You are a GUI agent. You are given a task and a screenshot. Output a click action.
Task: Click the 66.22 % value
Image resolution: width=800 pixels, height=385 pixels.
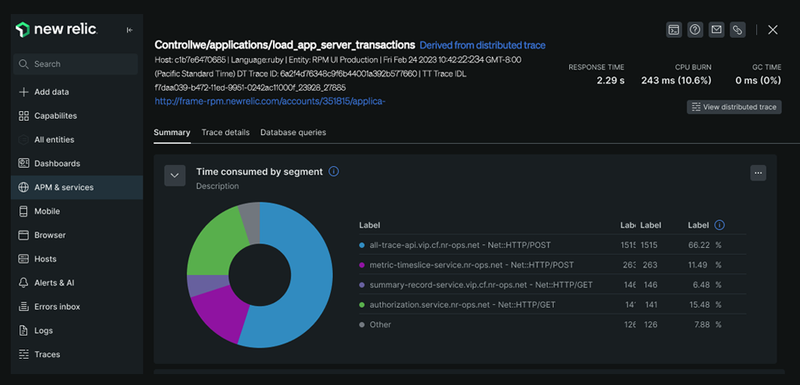pos(705,245)
